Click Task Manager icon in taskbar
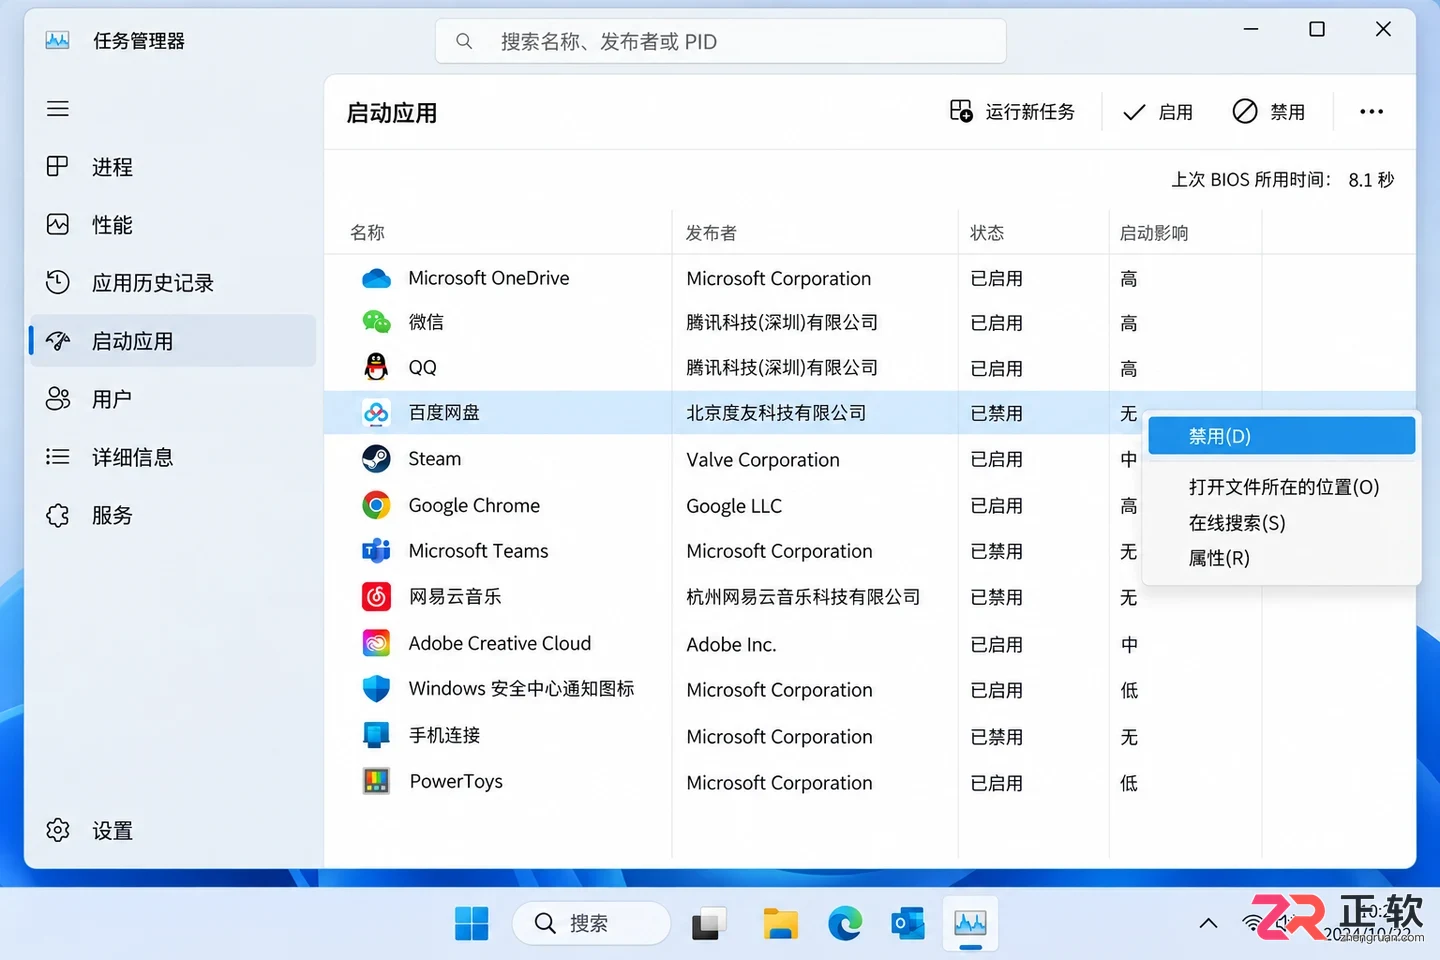The width and height of the screenshot is (1440, 960). [970, 923]
